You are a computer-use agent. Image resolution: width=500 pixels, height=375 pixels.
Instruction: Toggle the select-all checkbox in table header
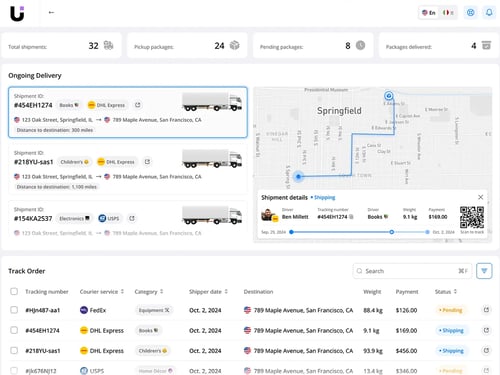click(14, 292)
